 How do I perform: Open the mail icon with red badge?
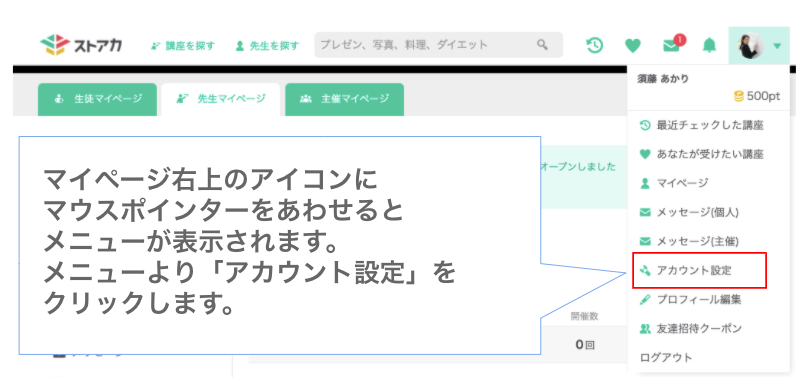click(x=673, y=44)
